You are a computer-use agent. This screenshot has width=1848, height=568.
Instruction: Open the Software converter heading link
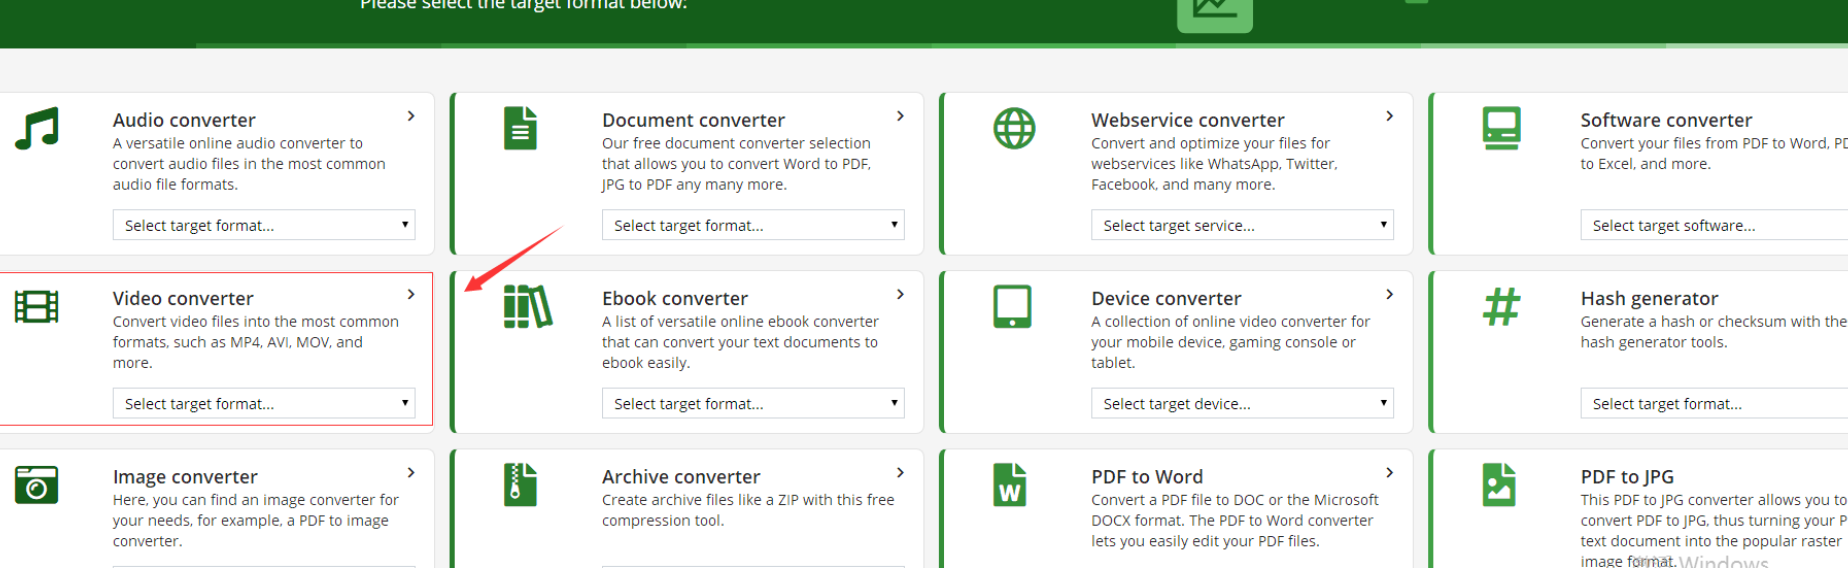[x=1666, y=120]
